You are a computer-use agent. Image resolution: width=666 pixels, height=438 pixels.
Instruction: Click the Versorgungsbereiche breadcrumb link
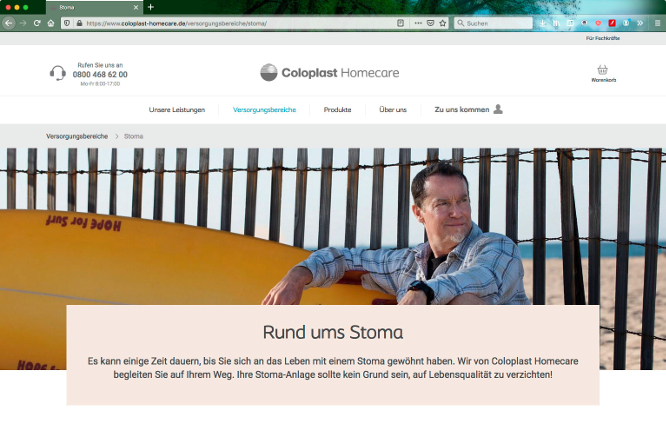coord(77,136)
